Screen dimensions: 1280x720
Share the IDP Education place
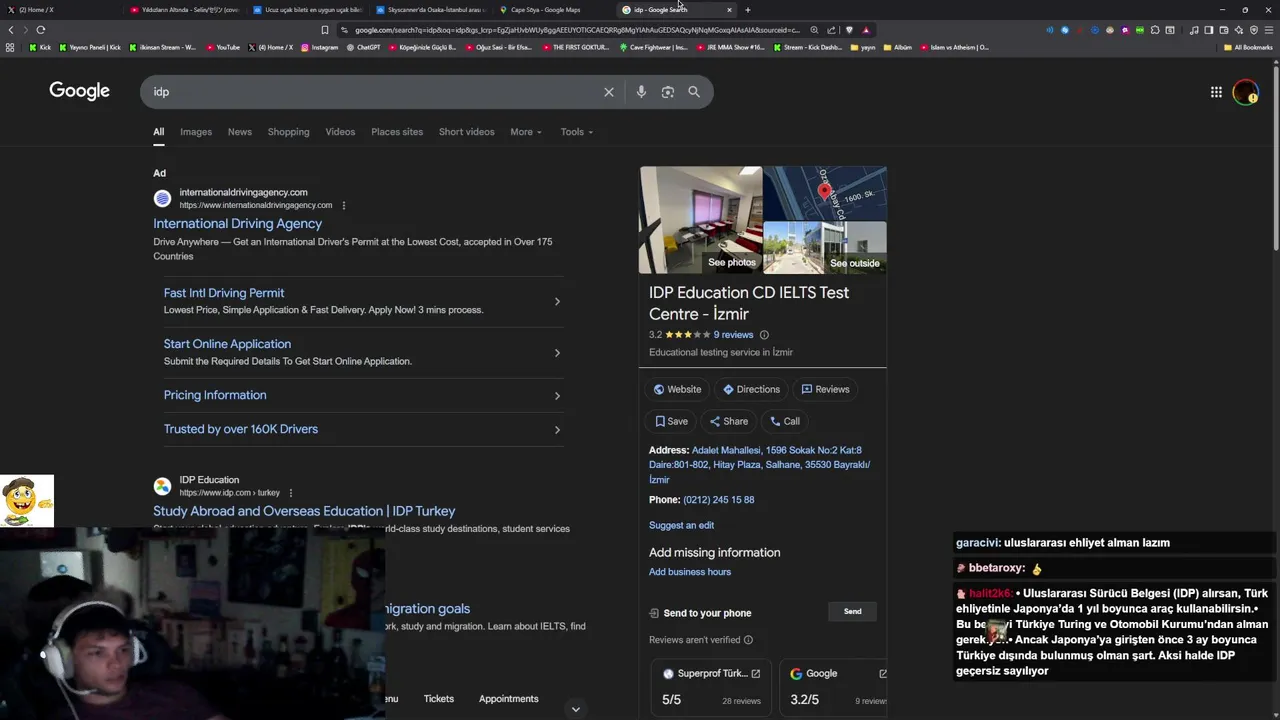pyautogui.click(x=729, y=421)
